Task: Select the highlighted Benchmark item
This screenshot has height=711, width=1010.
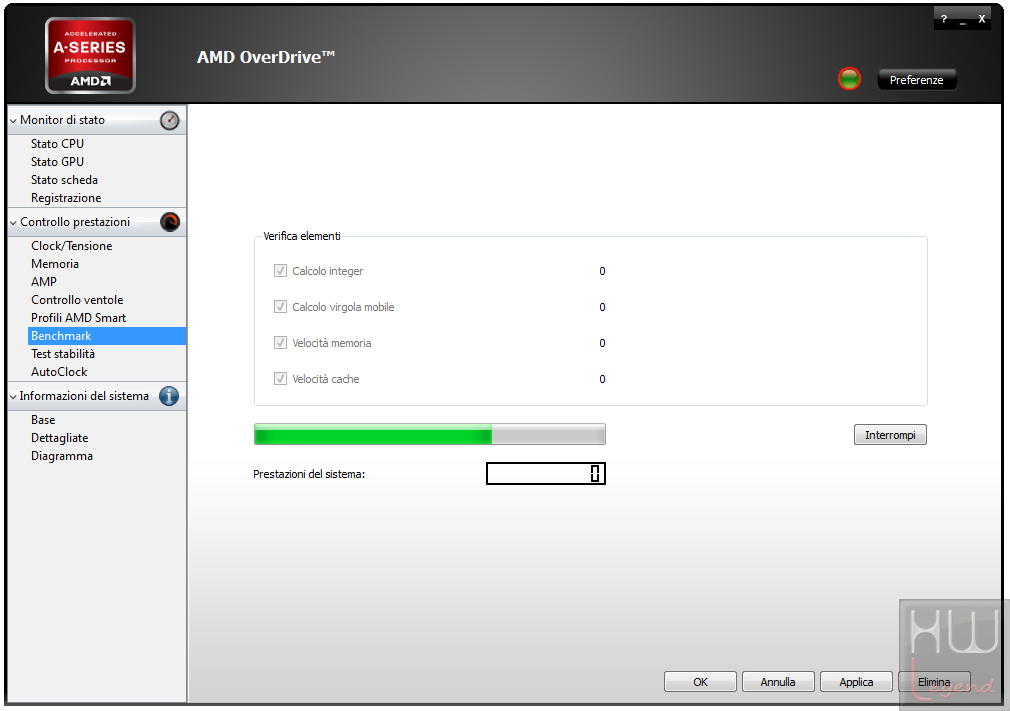Action: pyautogui.click(x=107, y=336)
